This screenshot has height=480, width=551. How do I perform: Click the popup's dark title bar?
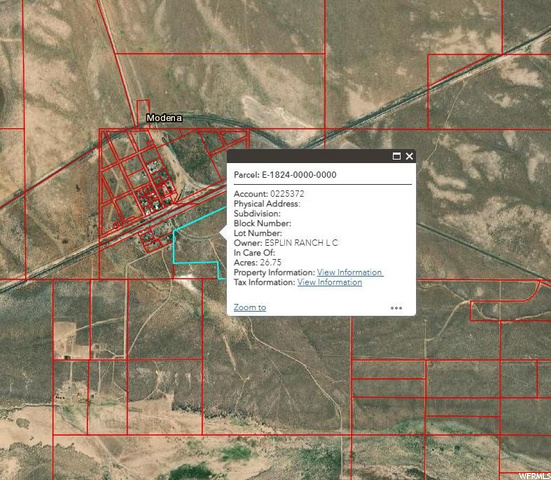point(309,156)
